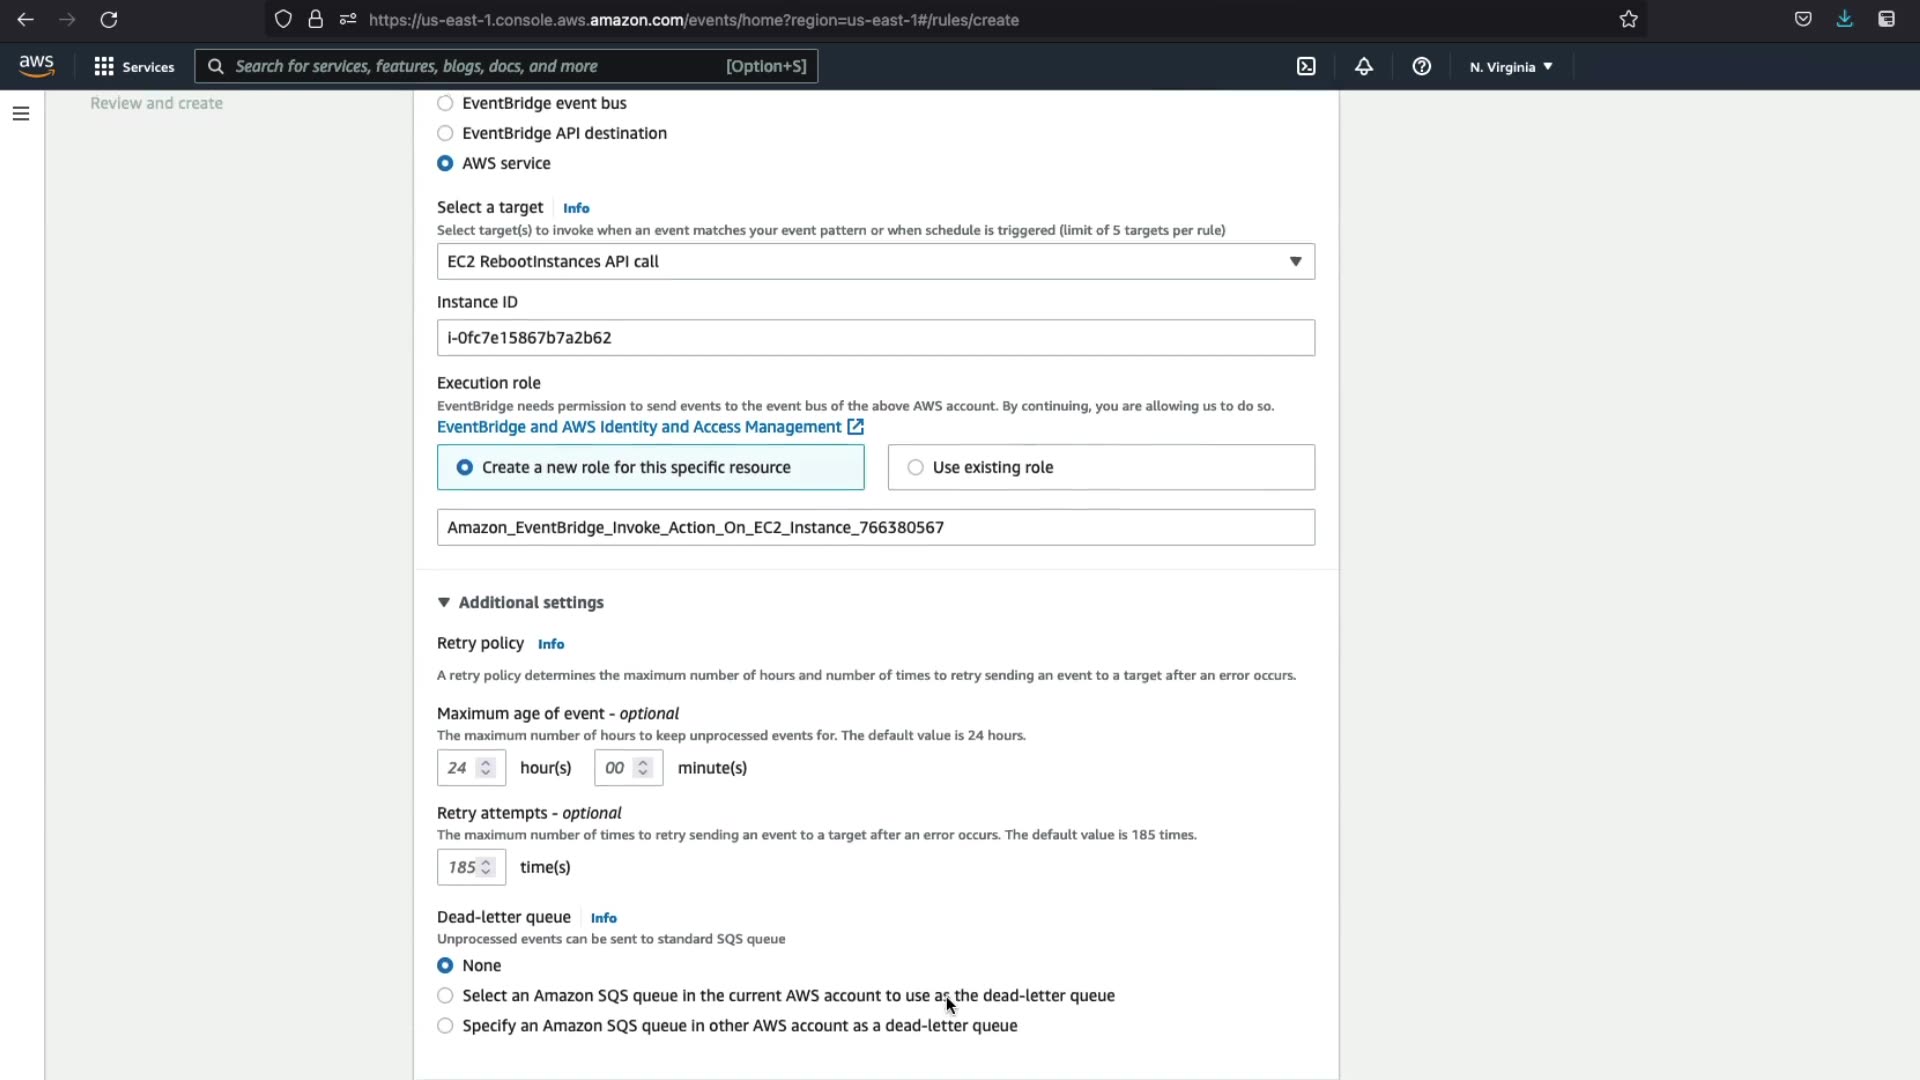Open notifications bell icon
This screenshot has width=1920, height=1080.
pos(1364,66)
